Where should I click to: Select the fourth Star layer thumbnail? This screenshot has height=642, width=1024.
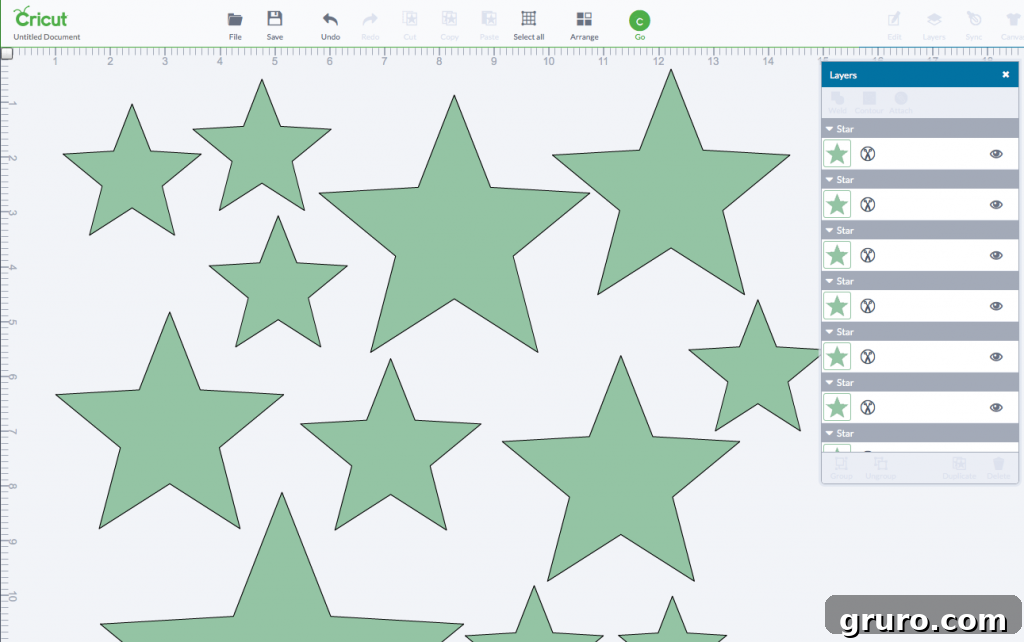(x=837, y=306)
